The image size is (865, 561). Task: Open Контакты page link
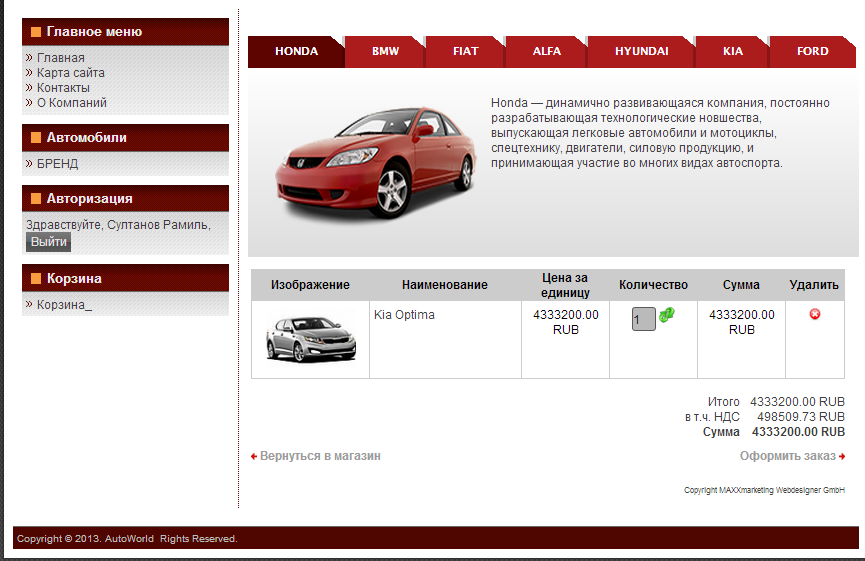point(63,88)
